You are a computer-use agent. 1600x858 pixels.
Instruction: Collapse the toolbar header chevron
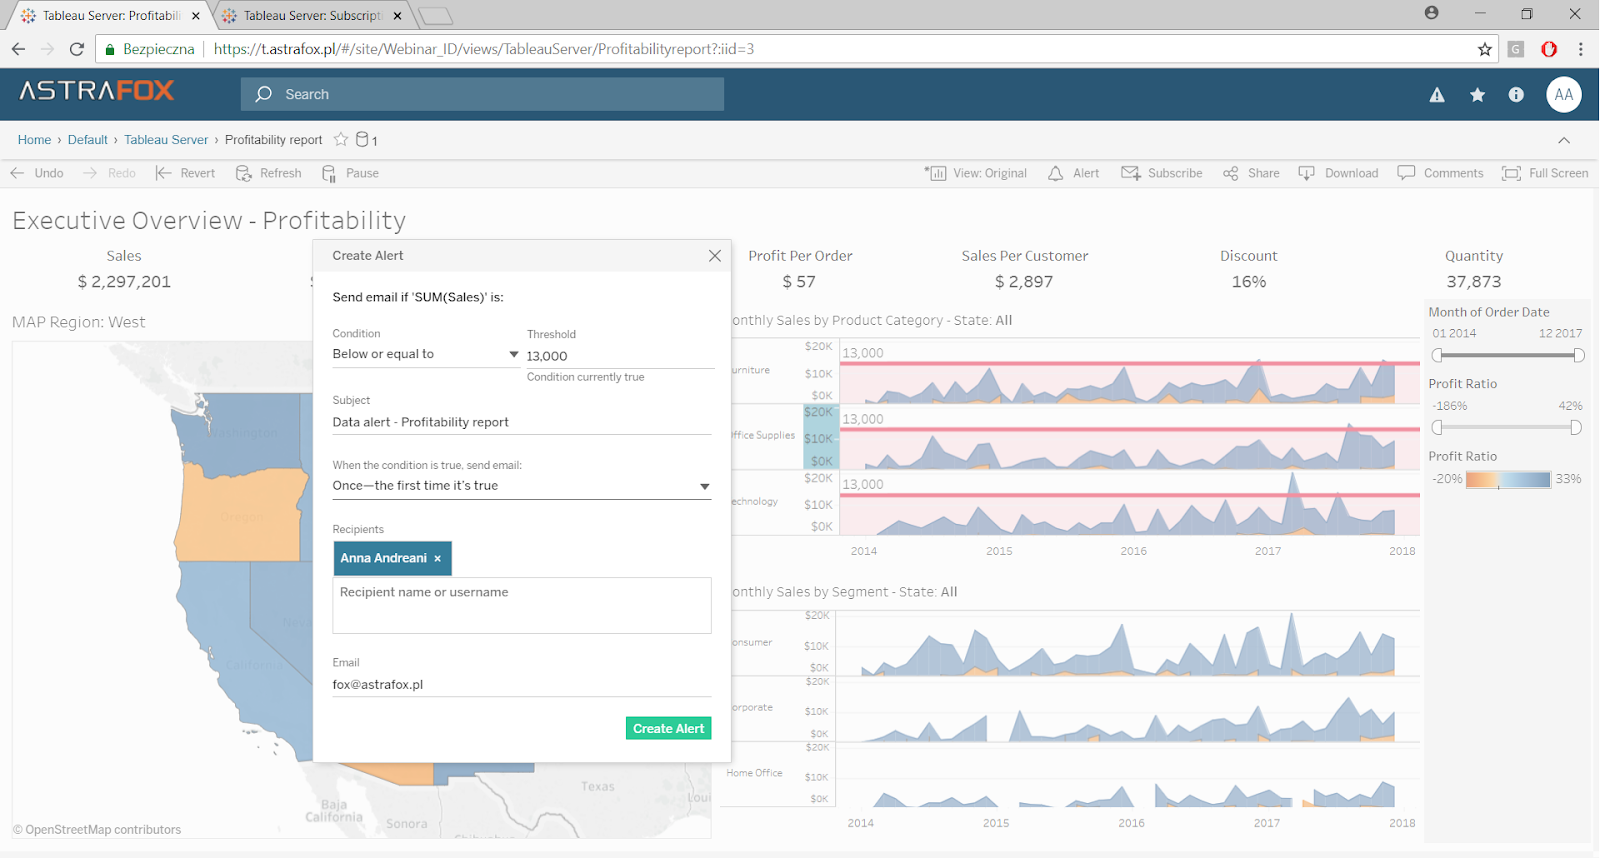click(x=1564, y=140)
